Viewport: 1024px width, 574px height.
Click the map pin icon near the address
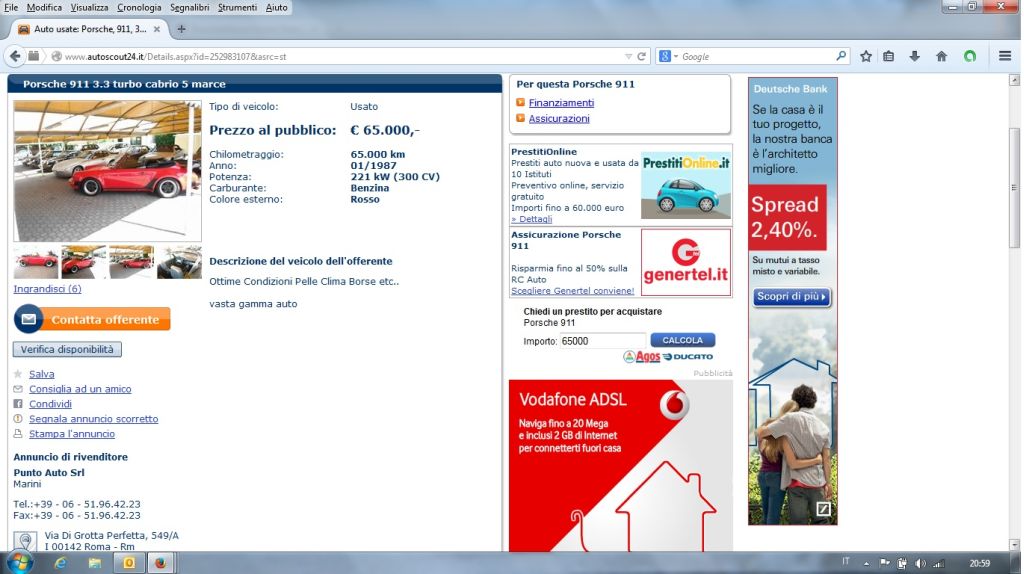[25, 541]
